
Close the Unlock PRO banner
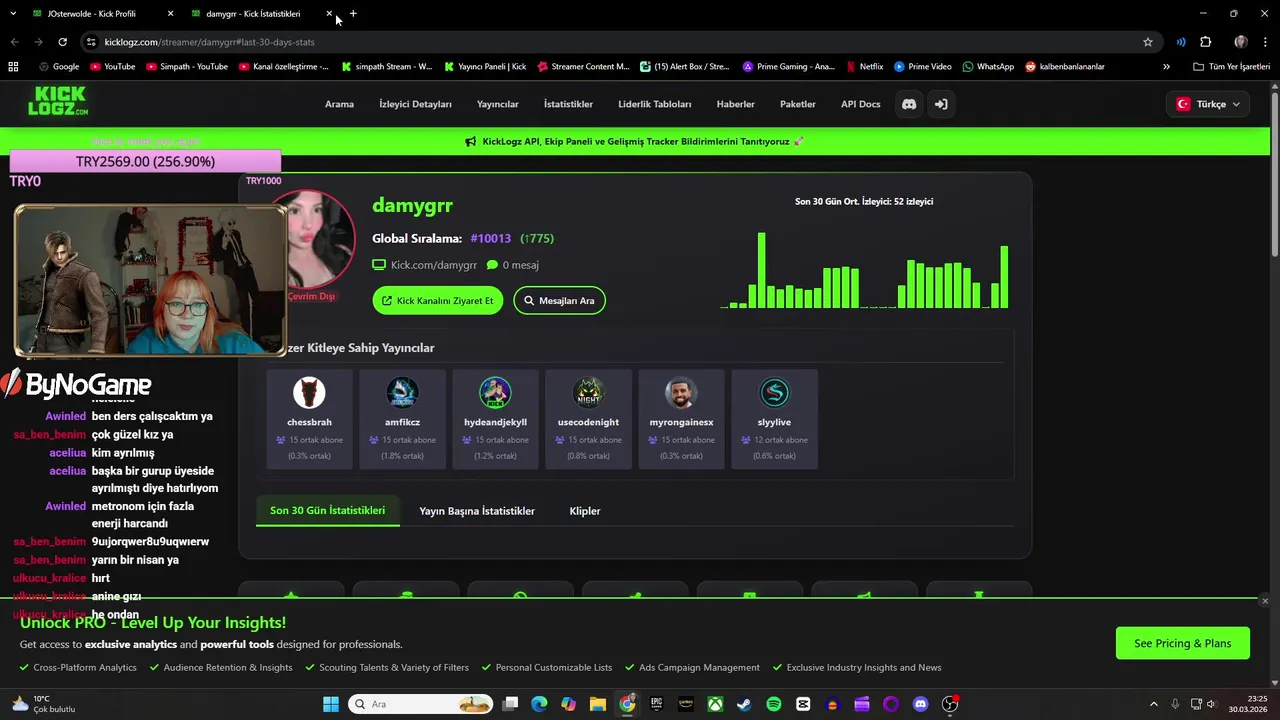click(1264, 601)
